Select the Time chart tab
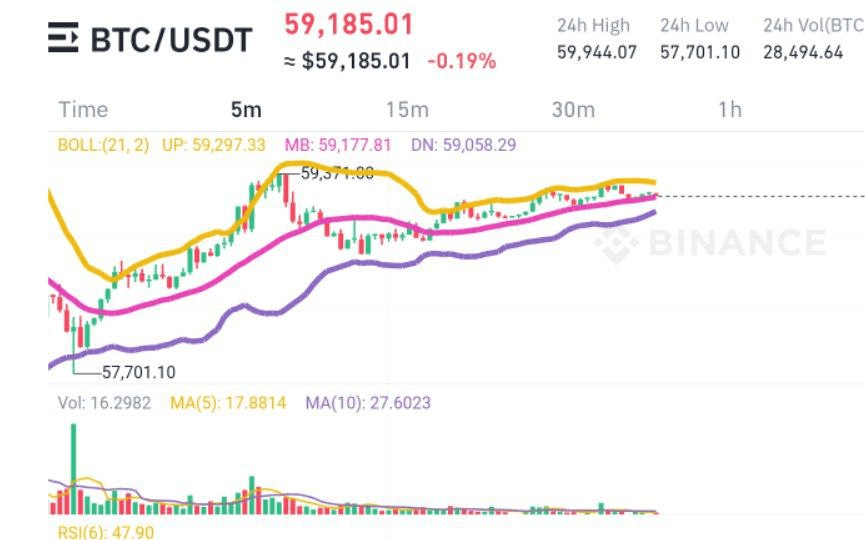The width and height of the screenshot is (865, 540). (x=83, y=110)
